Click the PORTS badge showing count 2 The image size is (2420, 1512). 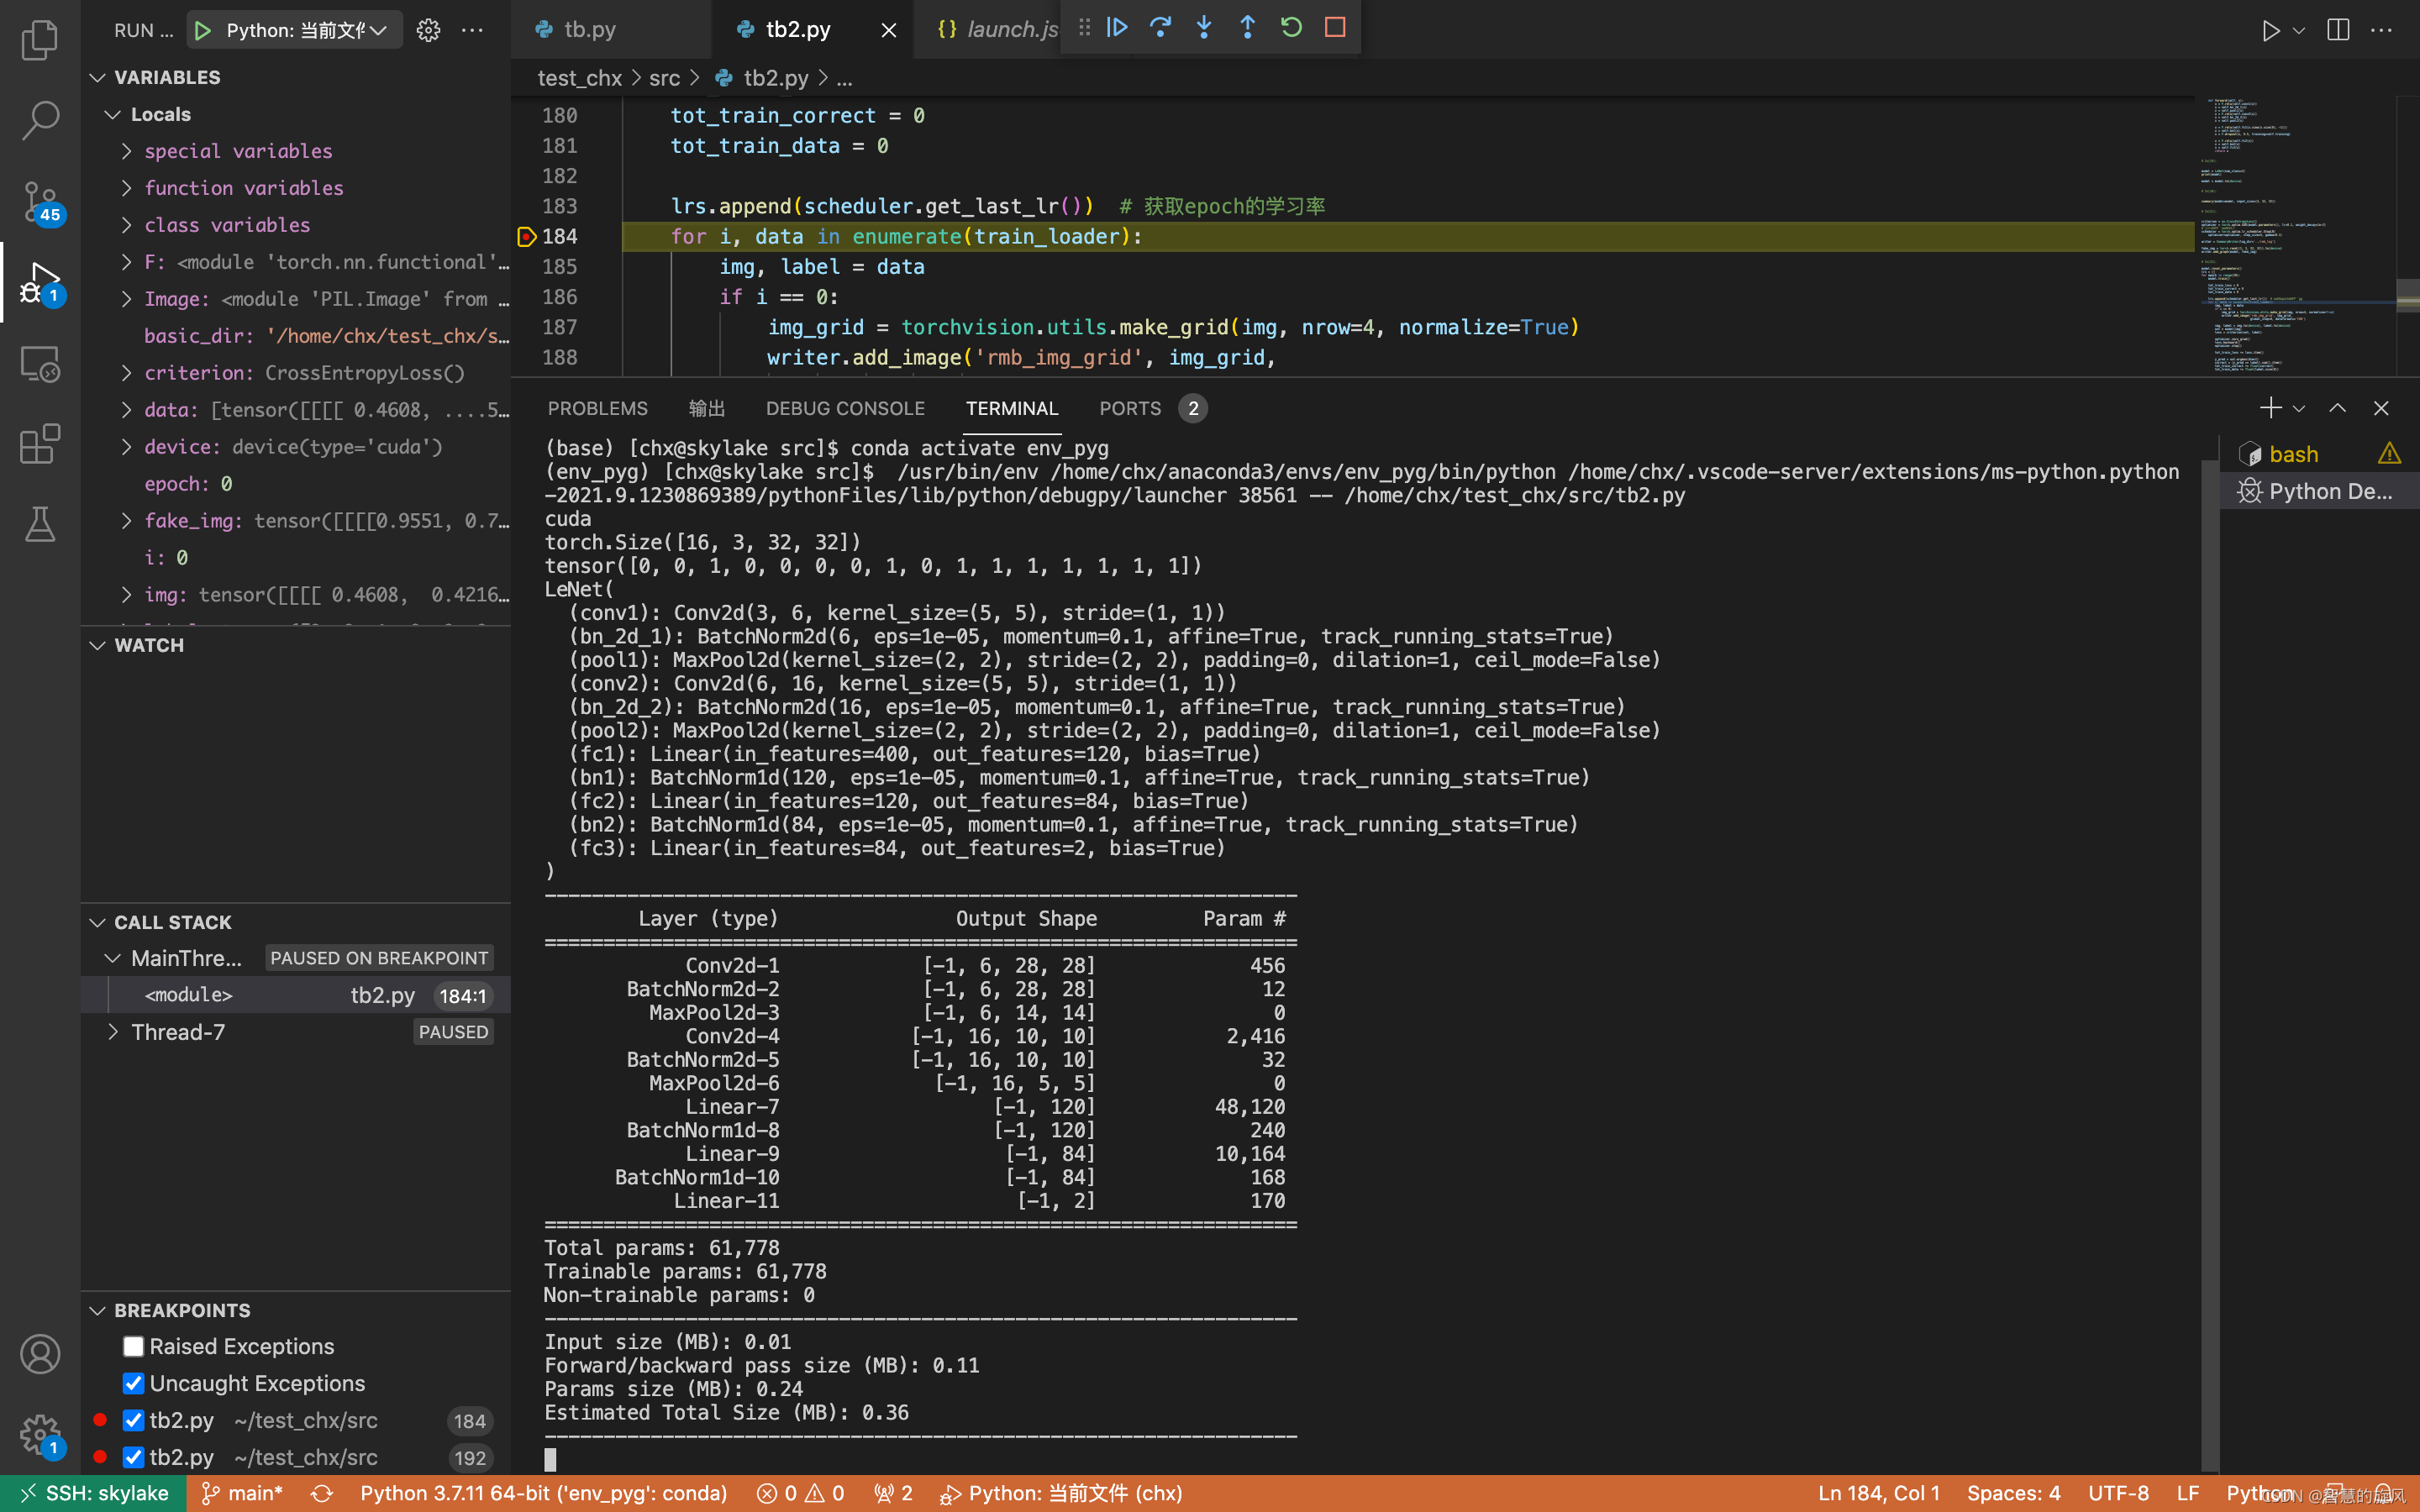click(1193, 406)
